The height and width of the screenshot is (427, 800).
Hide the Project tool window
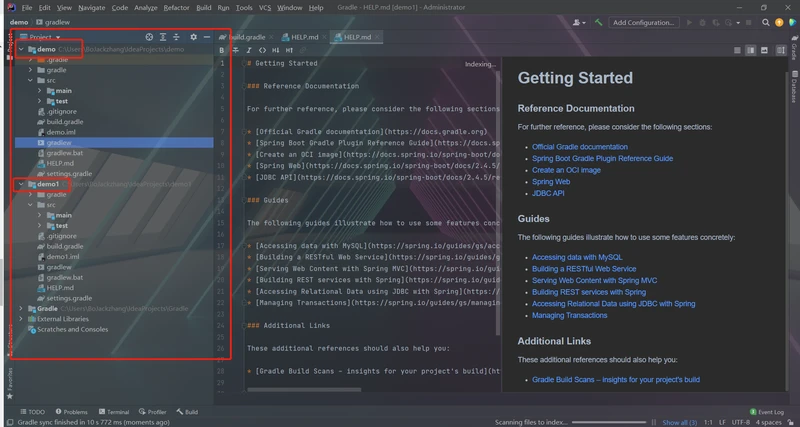(207, 37)
